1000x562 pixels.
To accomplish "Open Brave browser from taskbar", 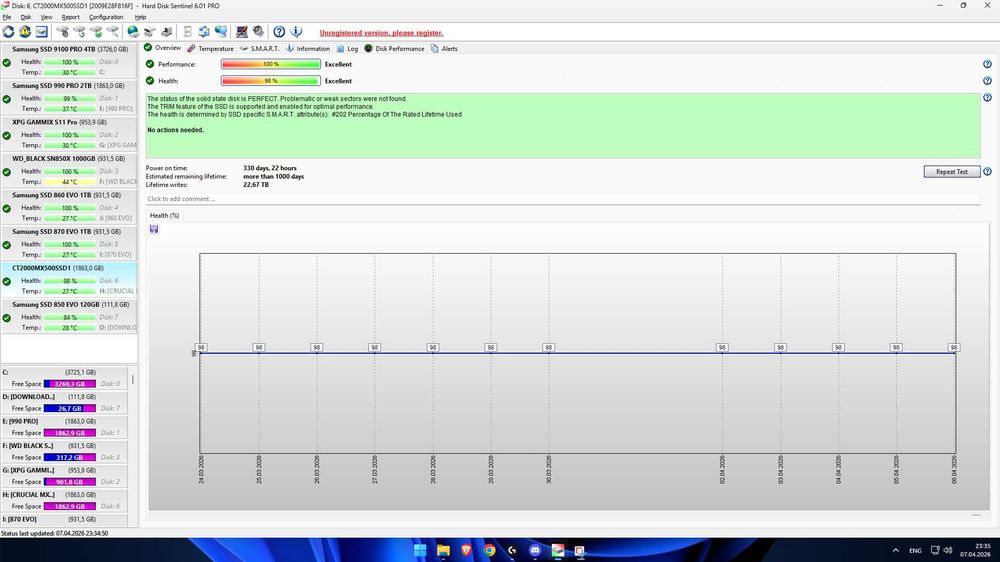I will (x=466, y=550).
